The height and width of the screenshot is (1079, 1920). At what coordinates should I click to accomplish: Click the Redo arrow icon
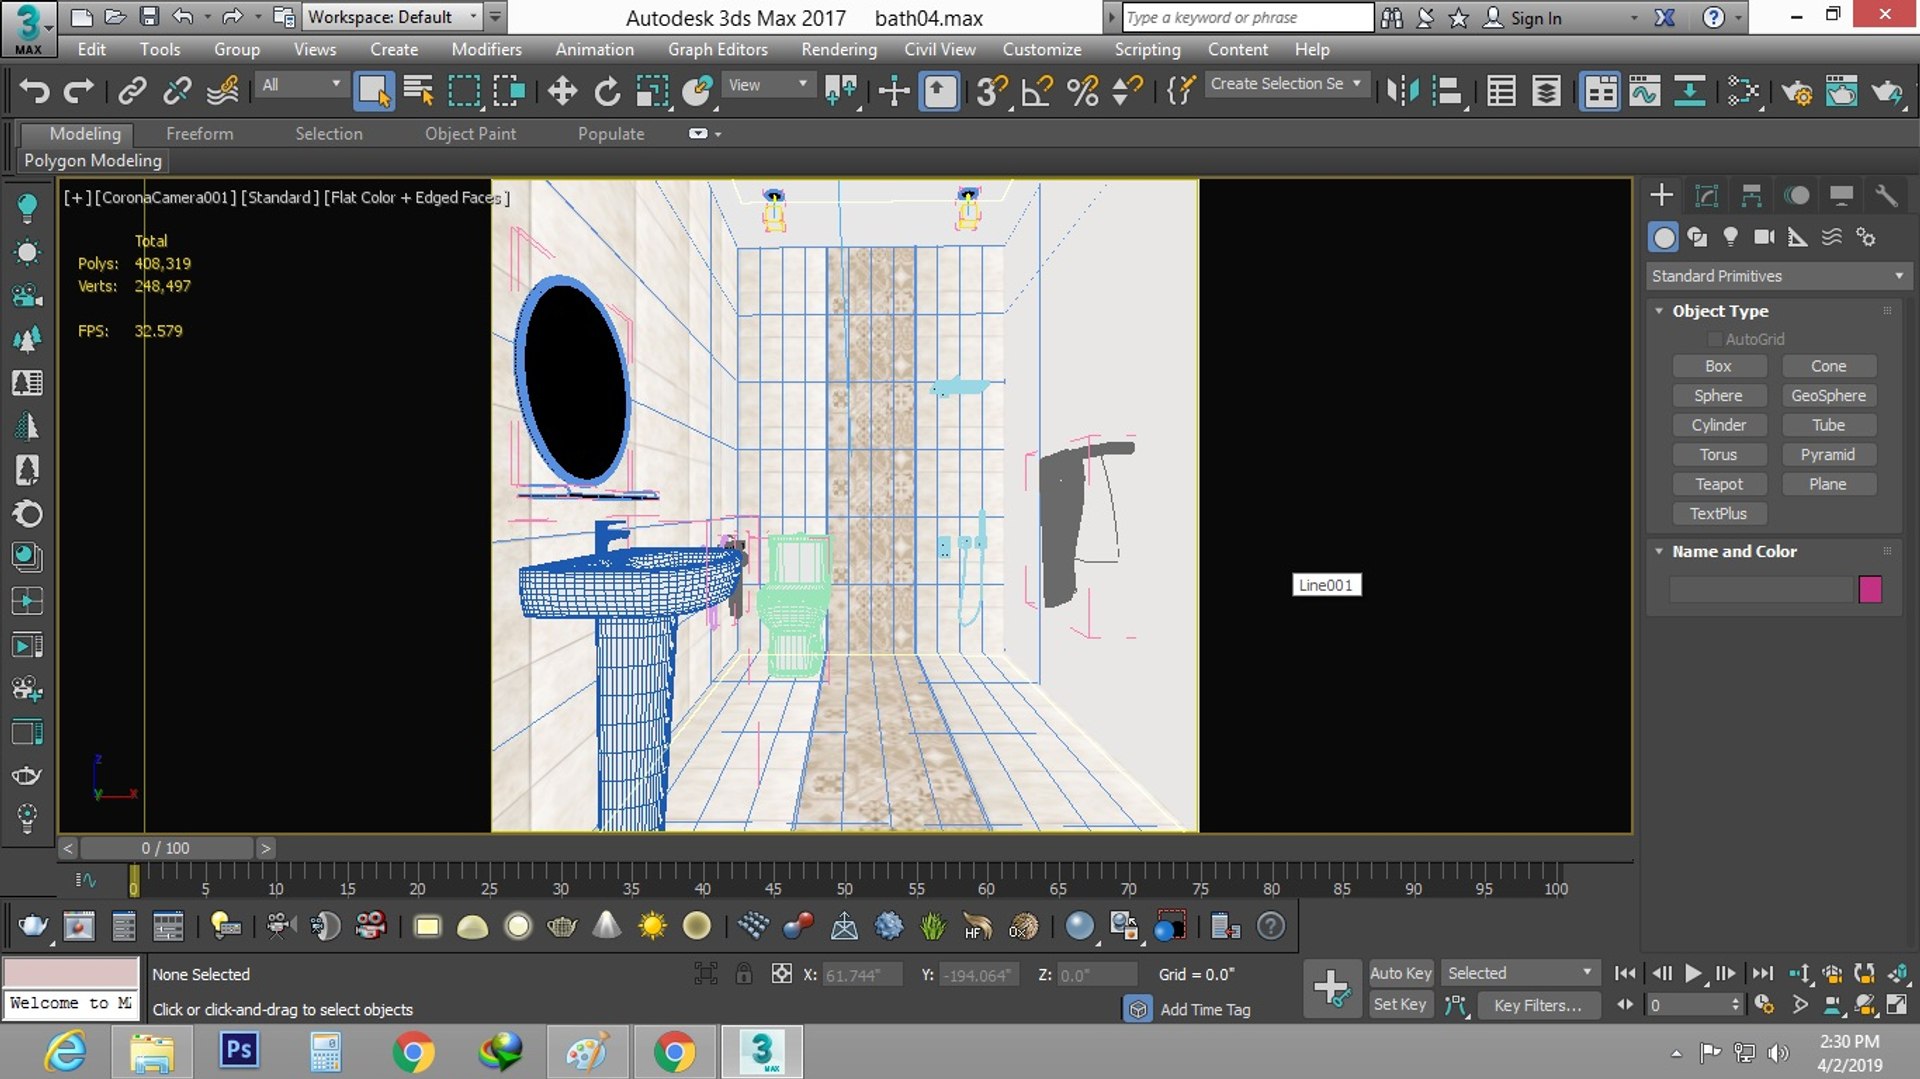click(78, 91)
